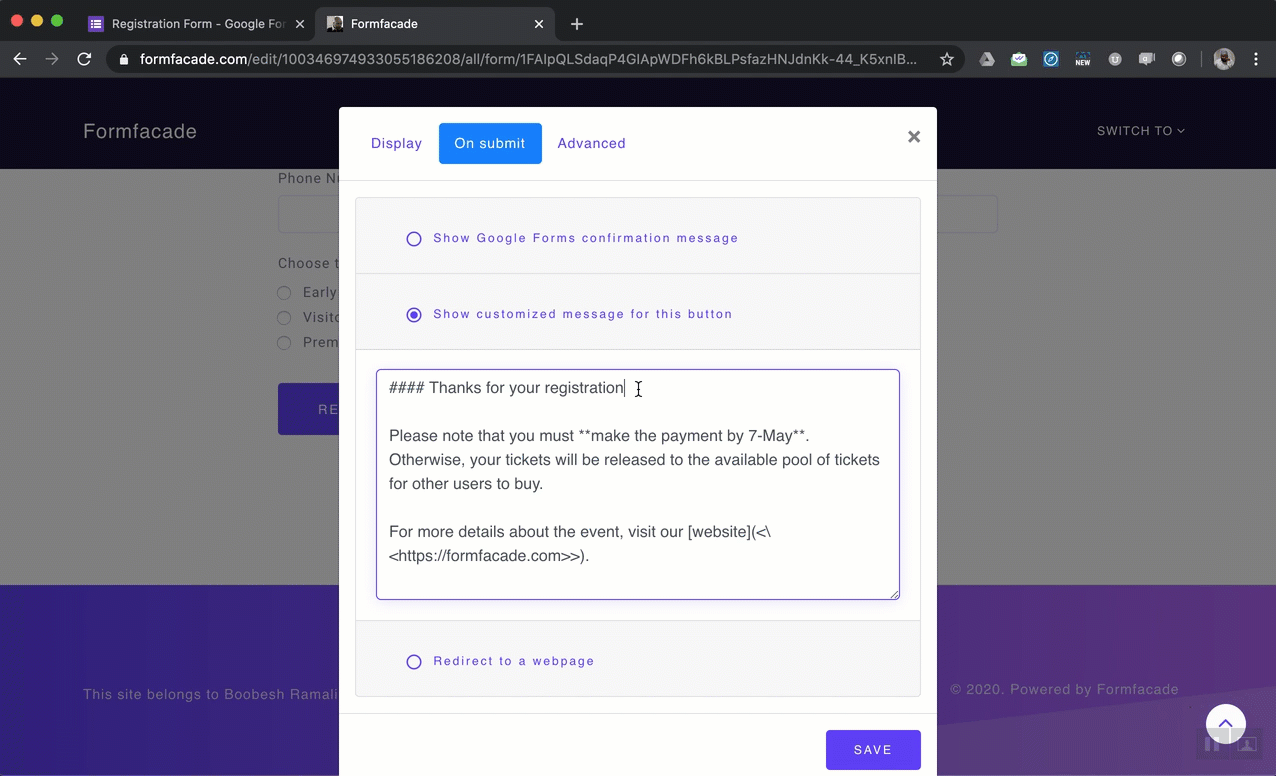Select Show Google Forms confirmation message option

pyautogui.click(x=414, y=239)
